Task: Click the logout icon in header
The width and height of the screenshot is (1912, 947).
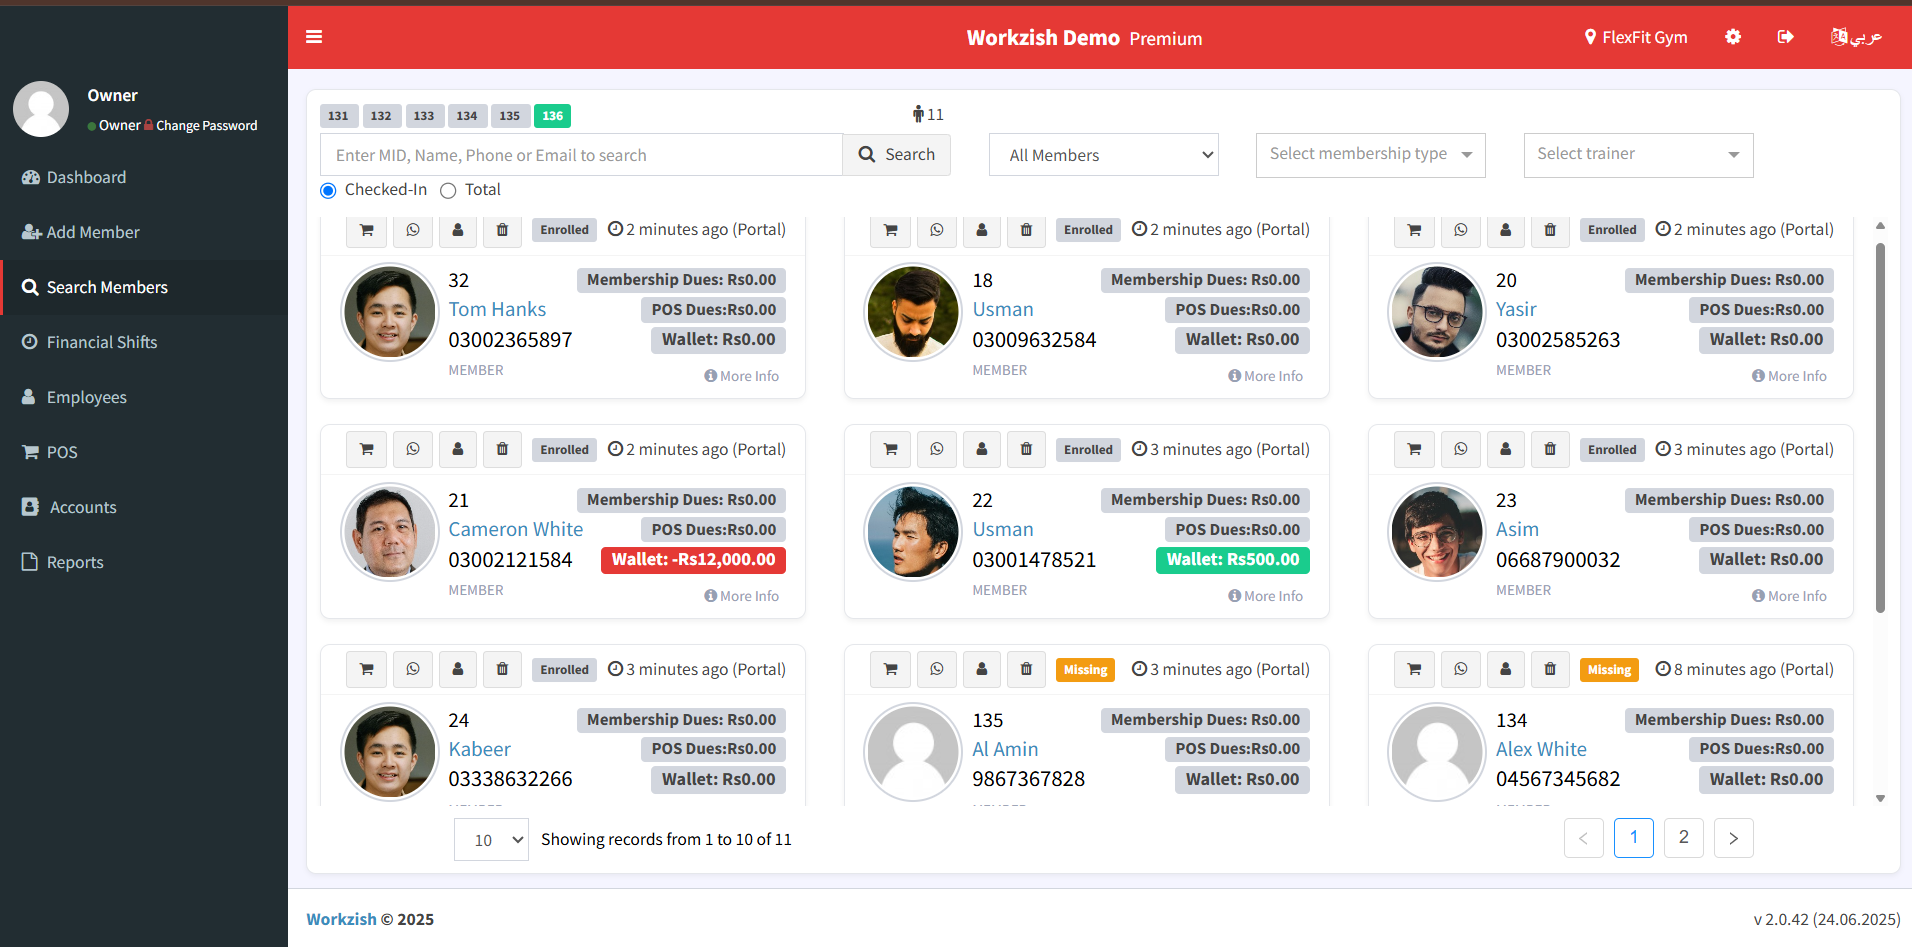Action: coord(1785,37)
